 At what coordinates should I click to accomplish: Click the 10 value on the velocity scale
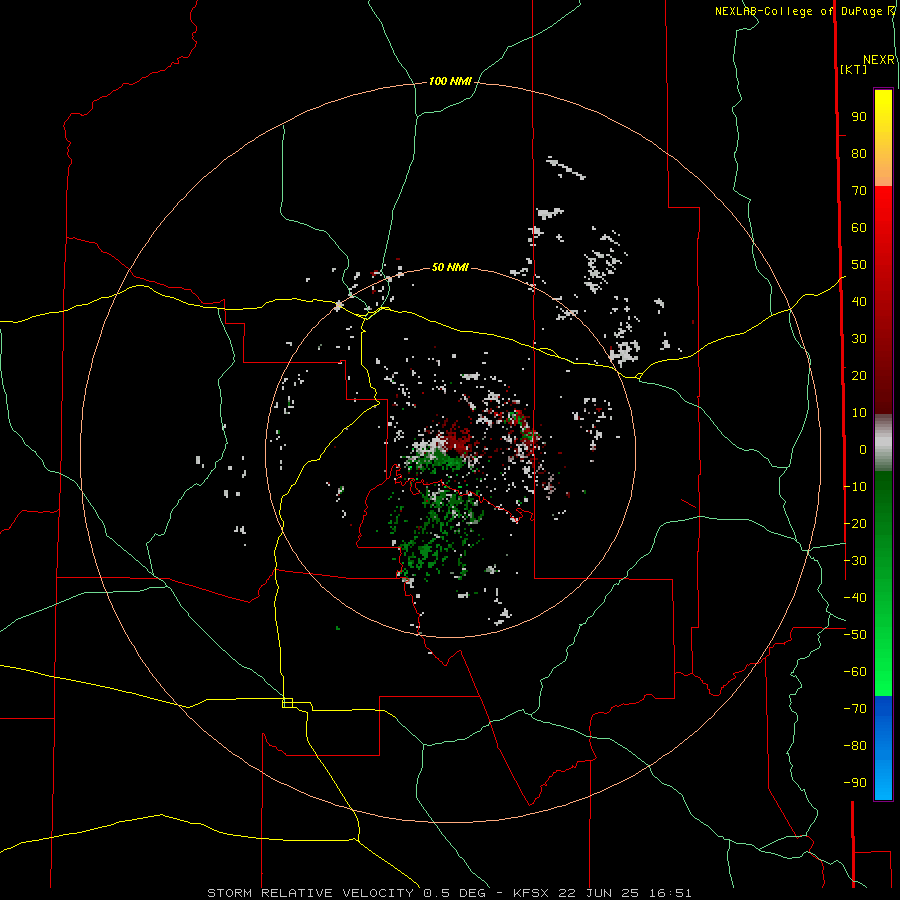pyautogui.click(x=859, y=413)
